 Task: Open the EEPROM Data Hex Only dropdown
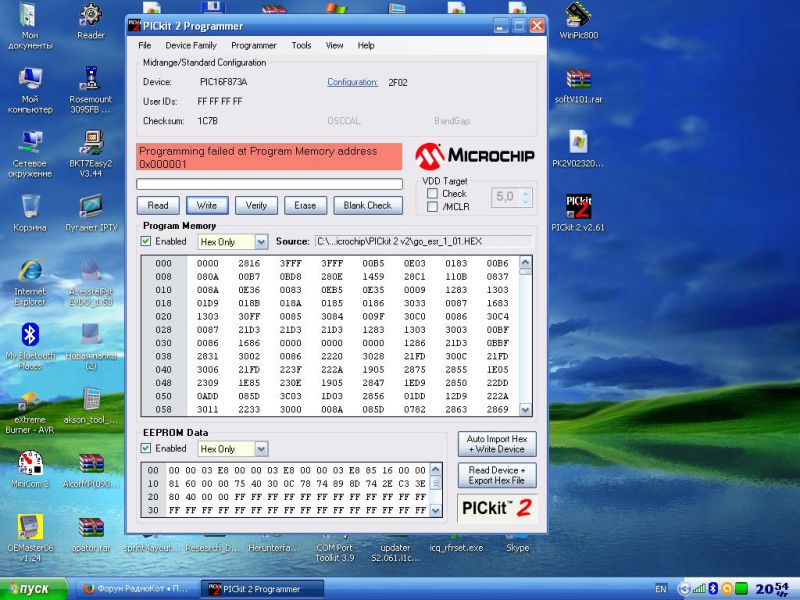tap(261, 449)
